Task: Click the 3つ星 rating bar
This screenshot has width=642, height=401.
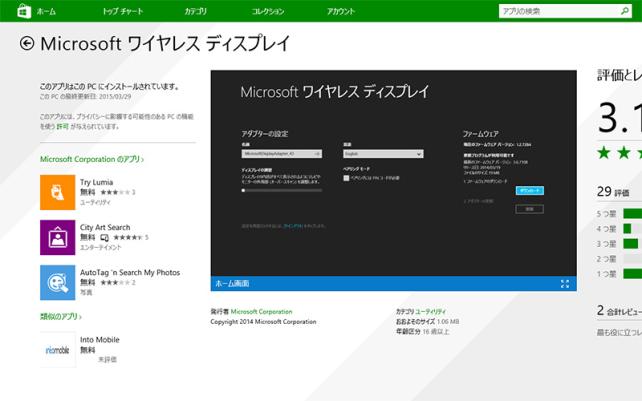Action: [x=633, y=244]
